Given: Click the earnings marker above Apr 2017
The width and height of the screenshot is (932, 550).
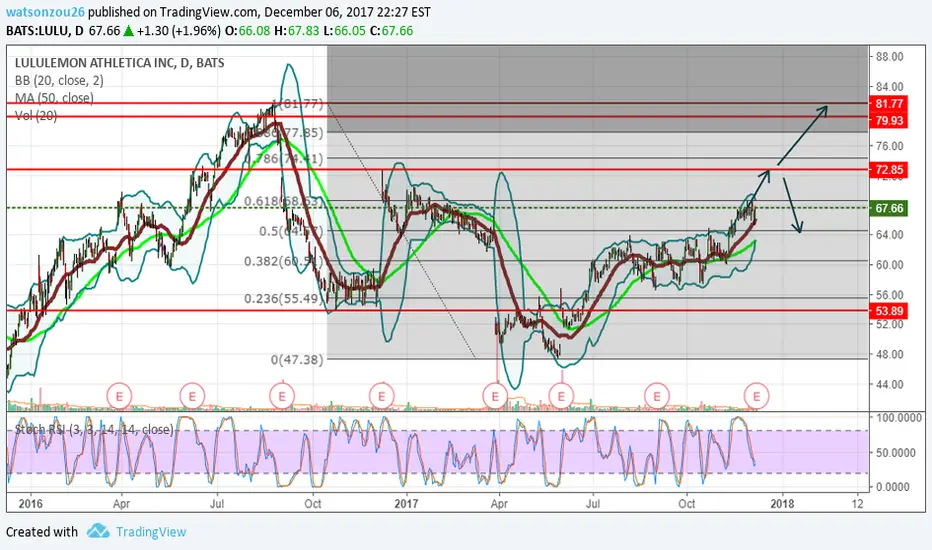Looking at the screenshot, I should pyautogui.click(x=495, y=396).
